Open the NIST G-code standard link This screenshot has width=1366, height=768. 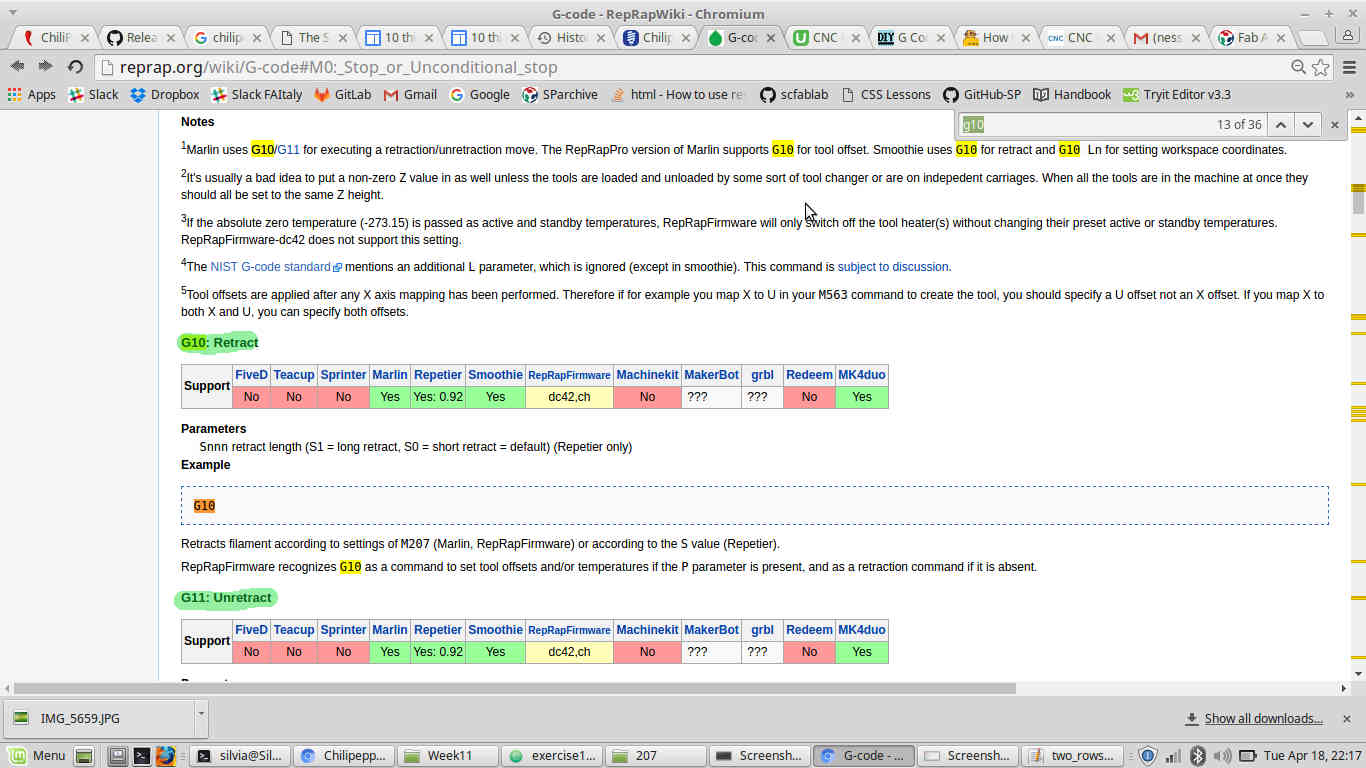pos(276,267)
